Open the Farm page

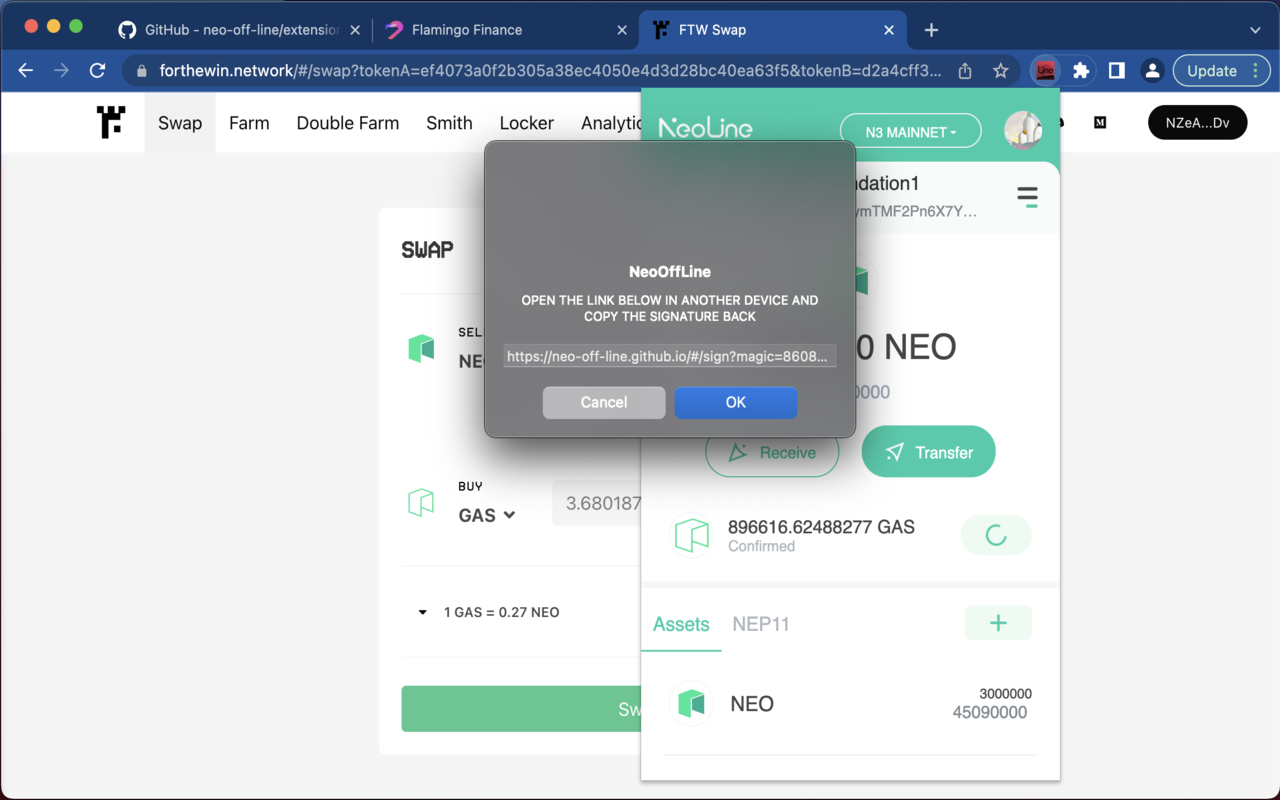point(249,123)
